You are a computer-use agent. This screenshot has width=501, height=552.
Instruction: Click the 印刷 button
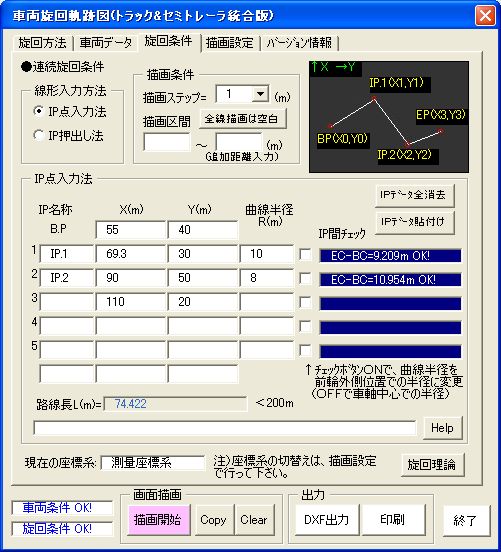click(393, 520)
